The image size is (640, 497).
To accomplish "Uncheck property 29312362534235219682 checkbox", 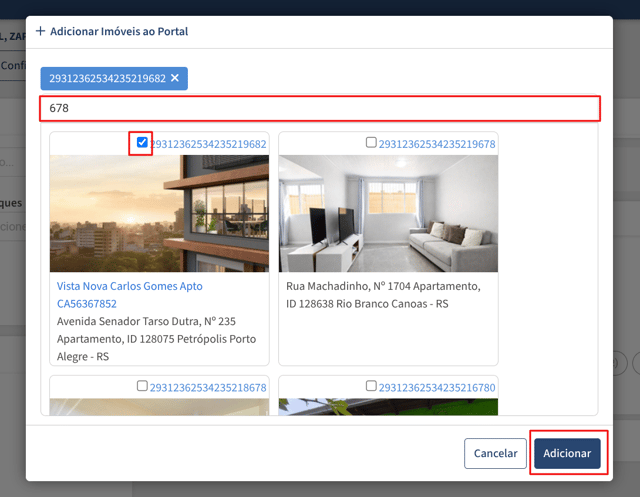I will coord(142,142).
